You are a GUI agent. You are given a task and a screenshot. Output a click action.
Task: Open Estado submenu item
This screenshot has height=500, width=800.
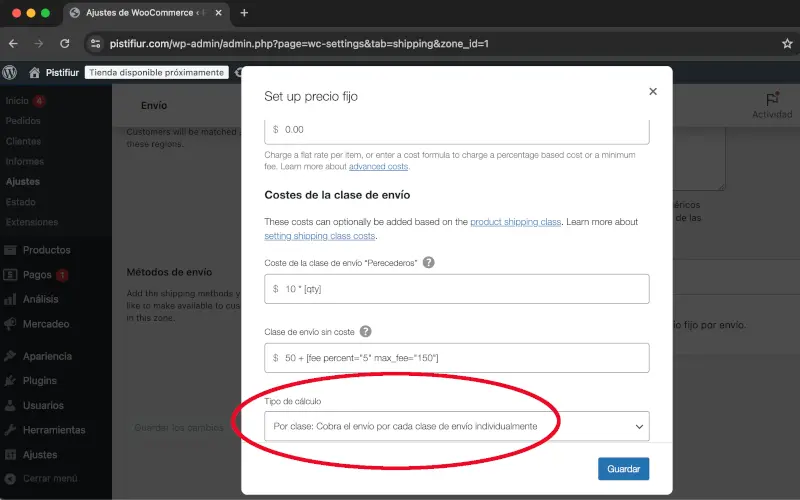[x=21, y=202]
